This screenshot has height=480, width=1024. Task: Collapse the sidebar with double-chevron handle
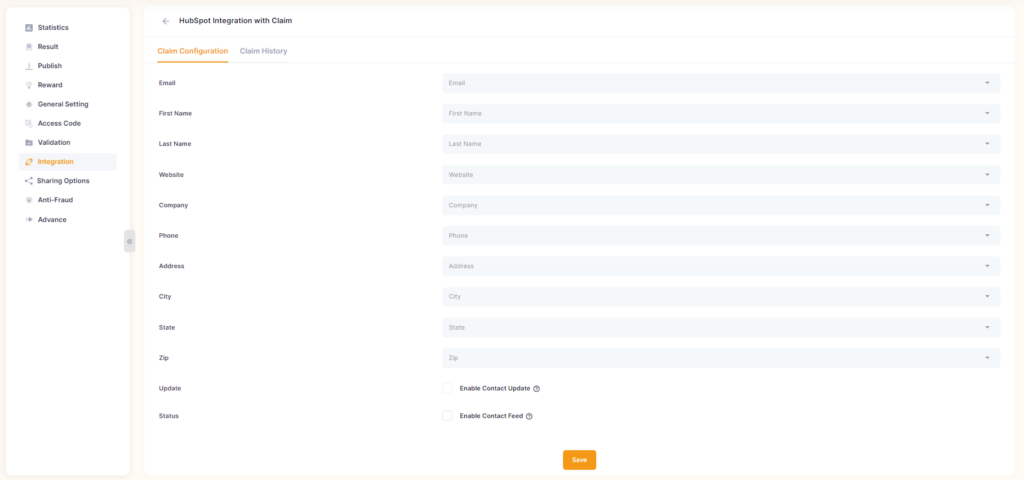129,241
